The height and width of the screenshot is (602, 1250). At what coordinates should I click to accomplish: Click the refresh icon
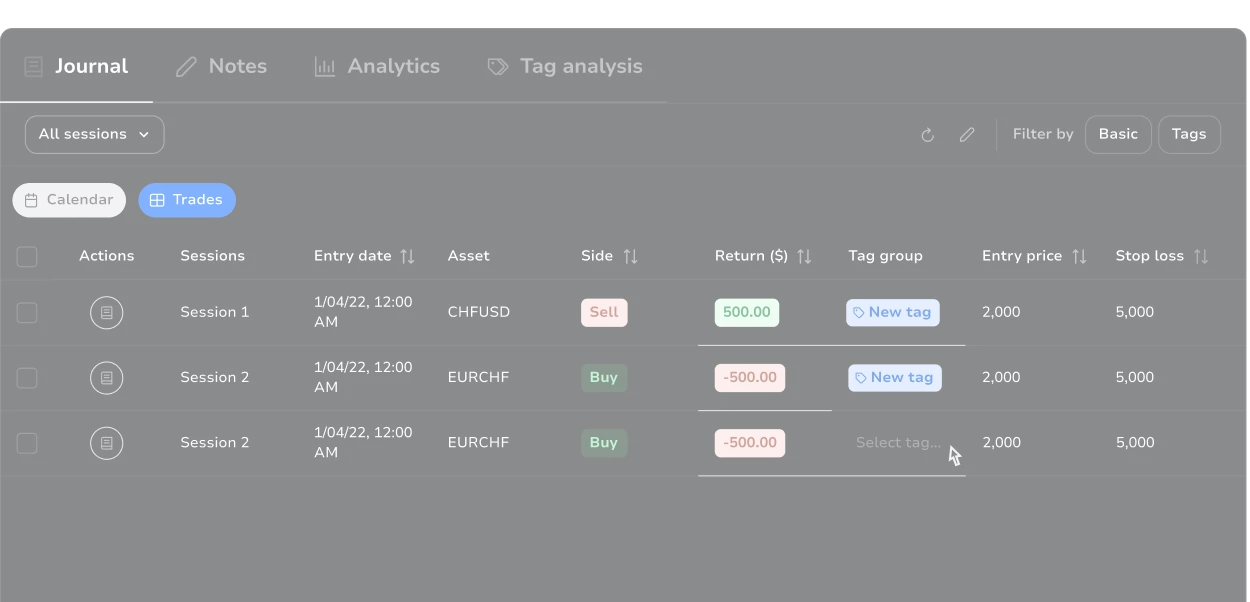pyautogui.click(x=928, y=135)
